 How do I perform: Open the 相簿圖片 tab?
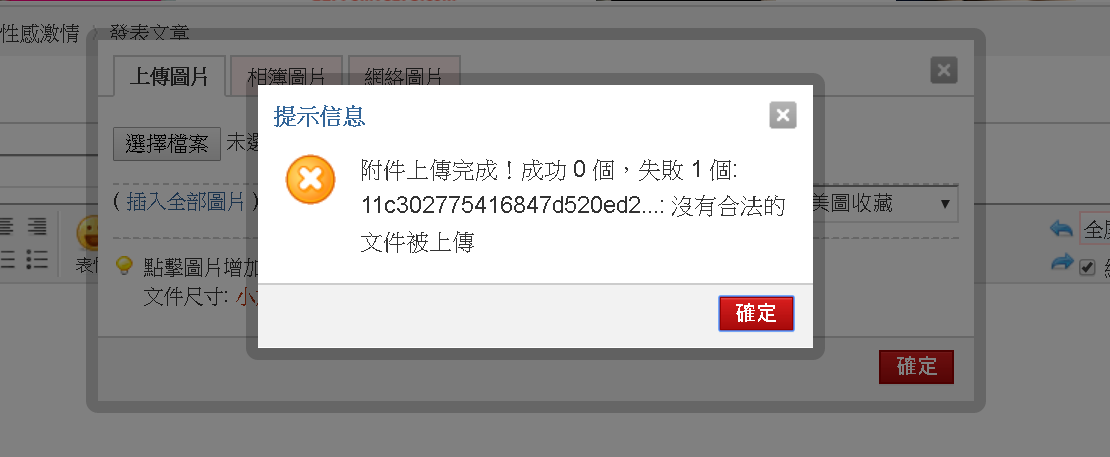pyautogui.click(x=287, y=76)
